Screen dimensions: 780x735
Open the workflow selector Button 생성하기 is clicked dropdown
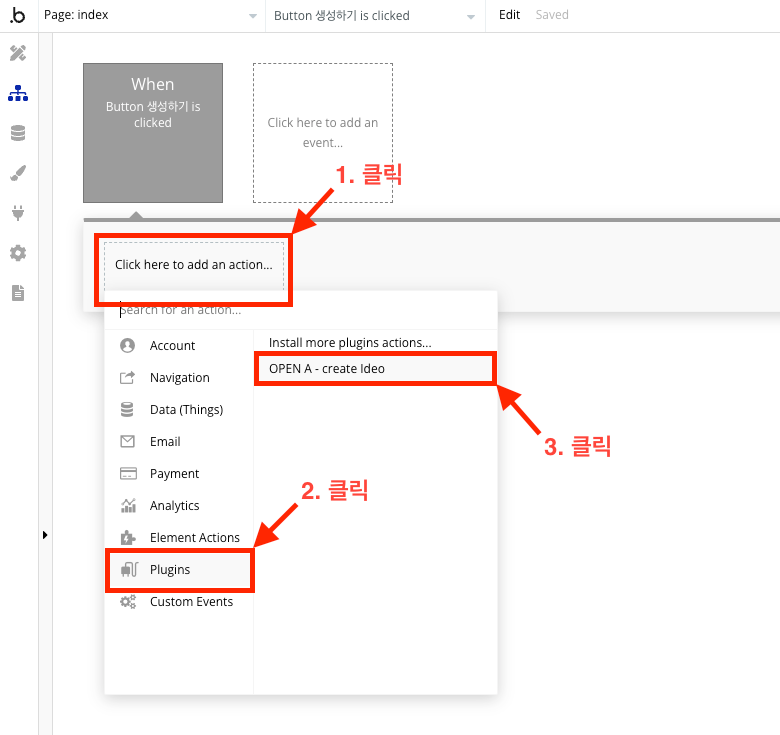pyautogui.click(x=376, y=16)
